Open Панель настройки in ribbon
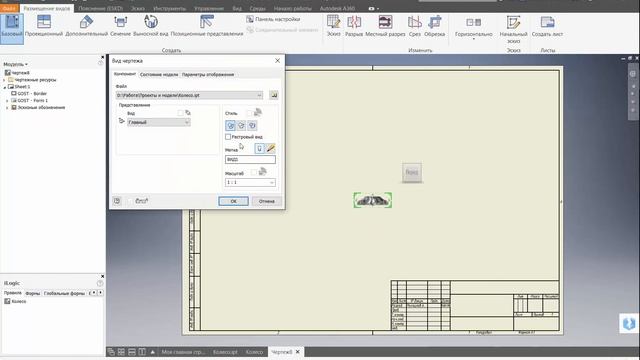This screenshot has width=640, height=360. click(273, 19)
